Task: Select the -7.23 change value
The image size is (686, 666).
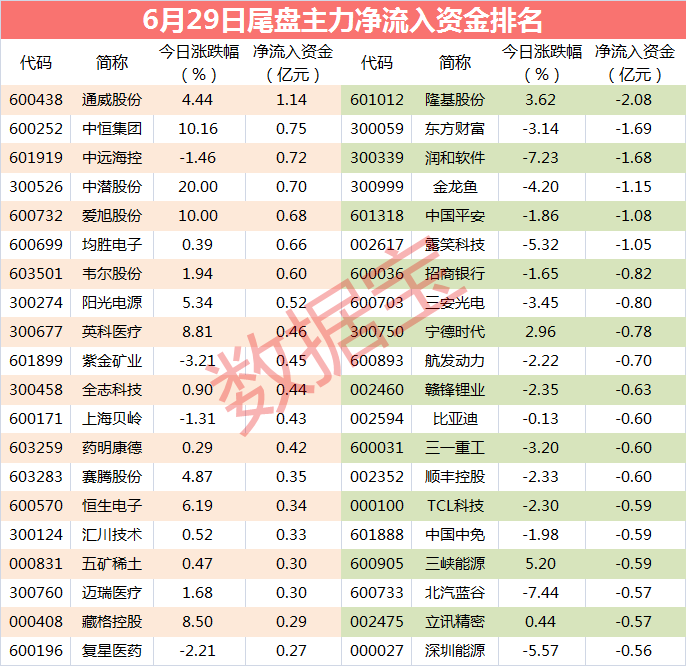Action: (540, 158)
